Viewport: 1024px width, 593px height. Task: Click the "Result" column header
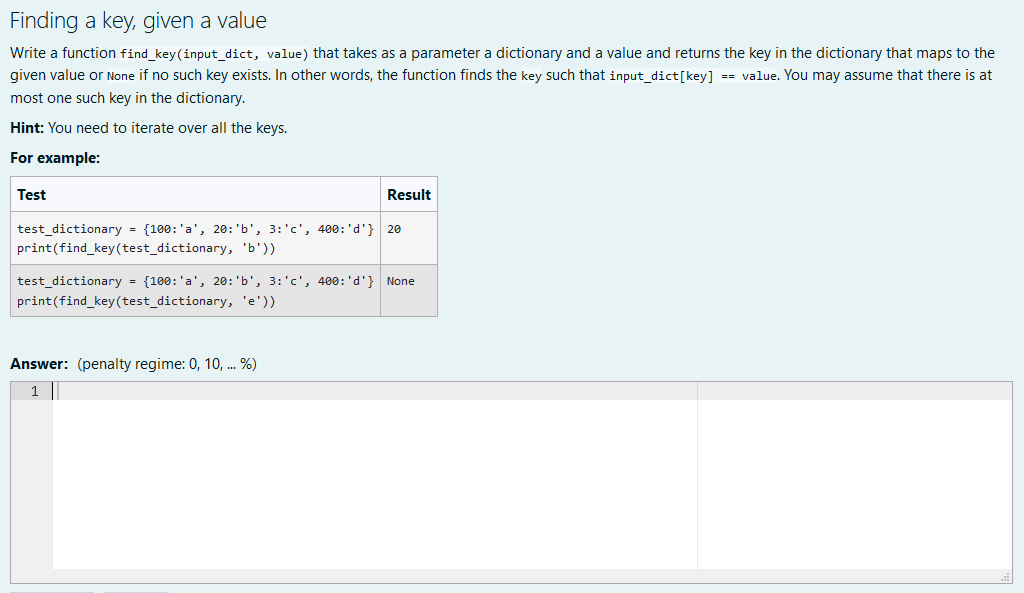[x=409, y=194]
